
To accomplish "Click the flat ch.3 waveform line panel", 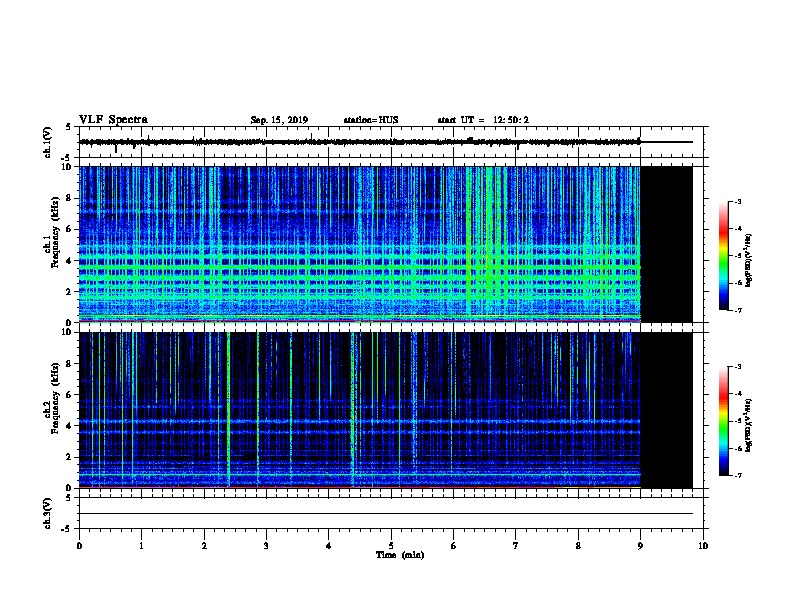I will [x=391, y=513].
